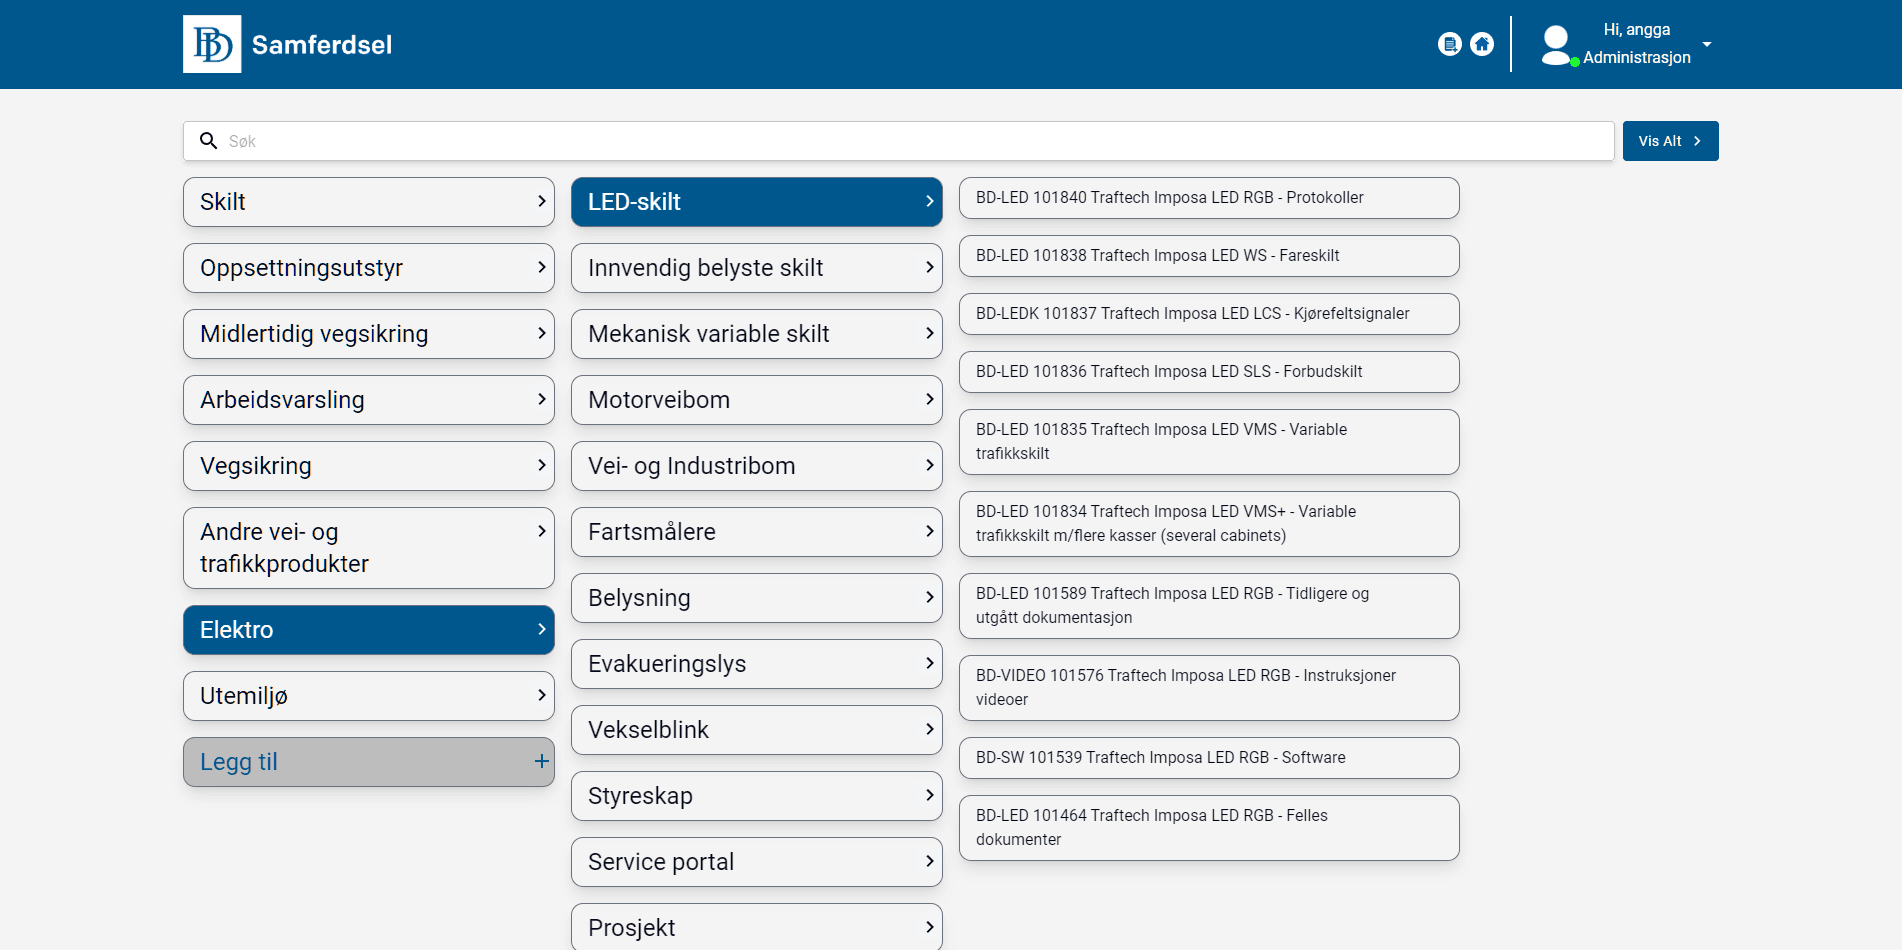Click the user avatar icon
1902x950 pixels.
point(1556,44)
